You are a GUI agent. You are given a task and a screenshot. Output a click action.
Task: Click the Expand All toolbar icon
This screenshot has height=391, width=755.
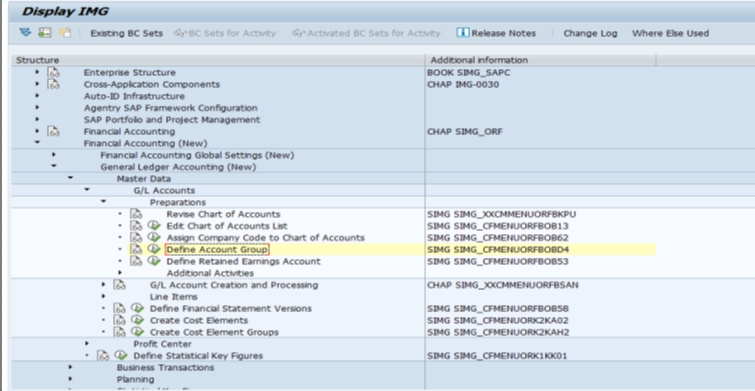[x=25, y=33]
